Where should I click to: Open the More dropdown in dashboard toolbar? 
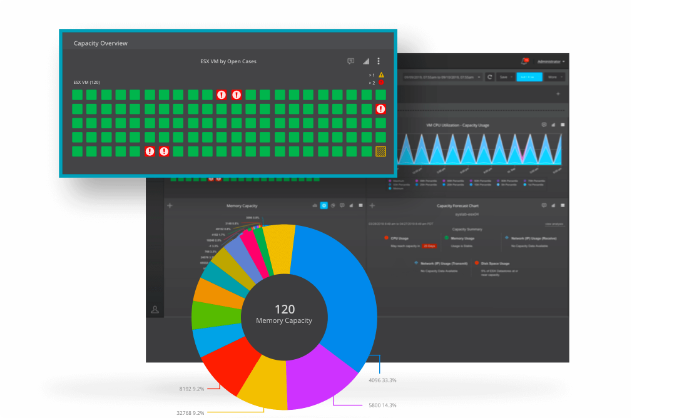tap(554, 77)
